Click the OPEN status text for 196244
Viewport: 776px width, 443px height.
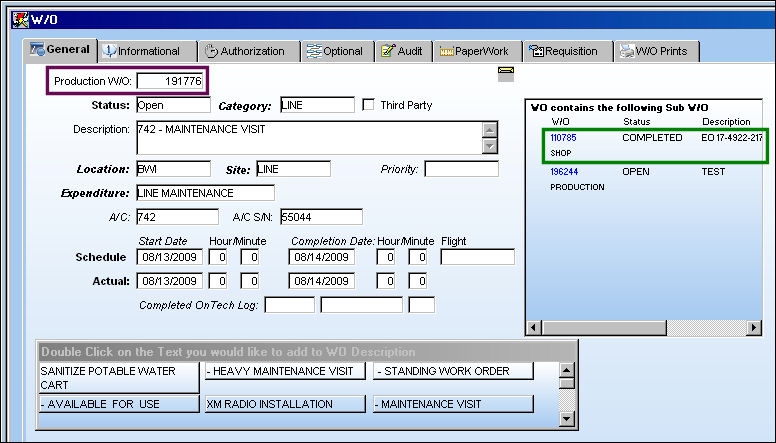(636, 172)
